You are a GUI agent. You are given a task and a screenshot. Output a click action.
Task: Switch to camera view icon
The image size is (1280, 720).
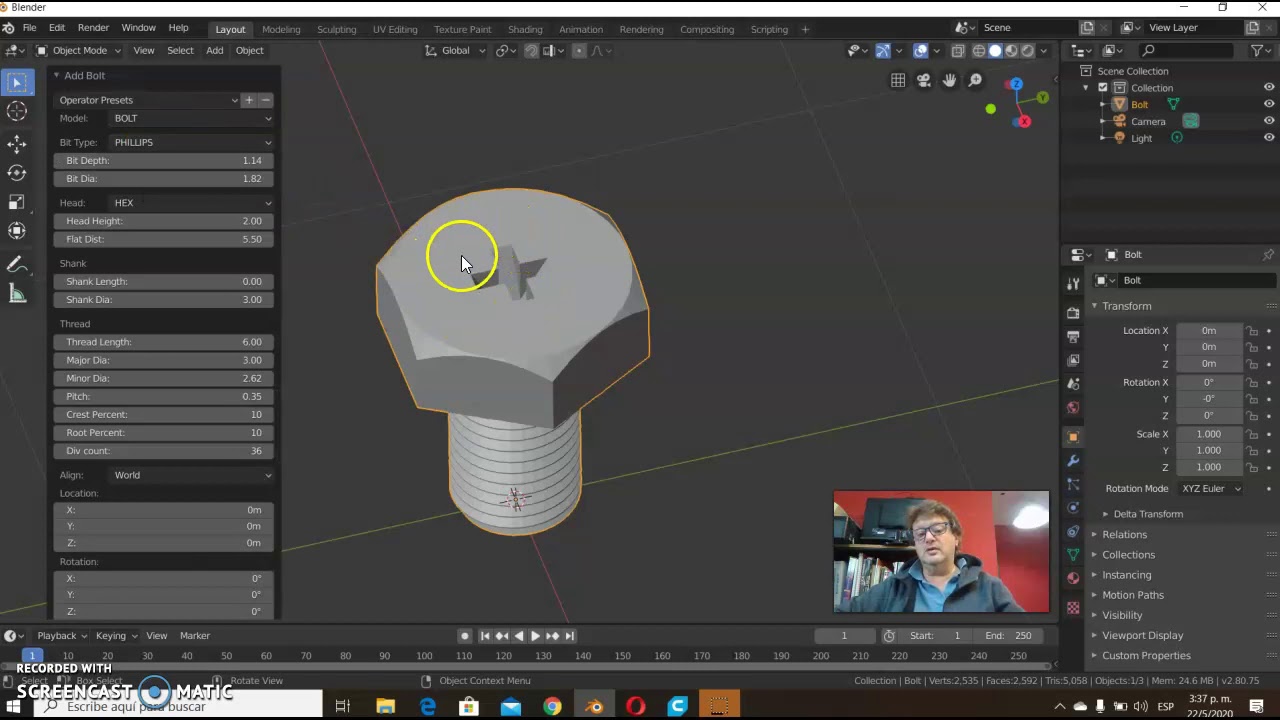point(924,81)
